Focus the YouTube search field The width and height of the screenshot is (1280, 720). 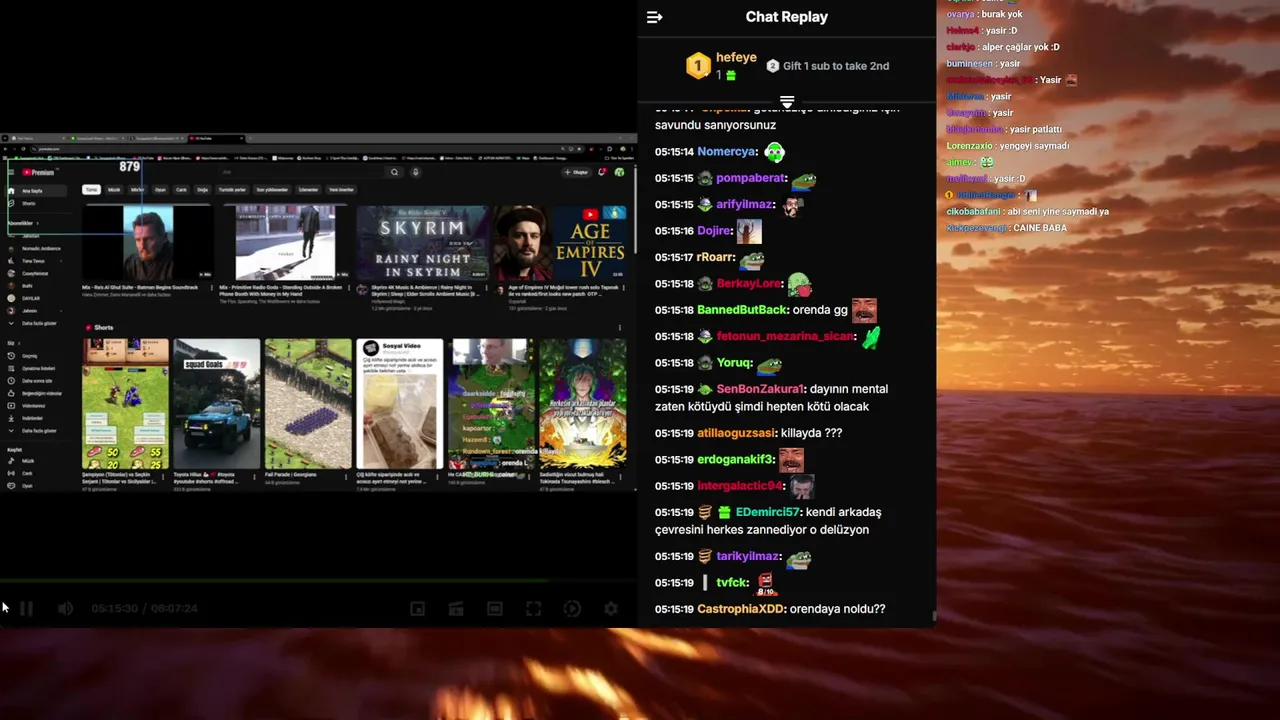point(304,172)
